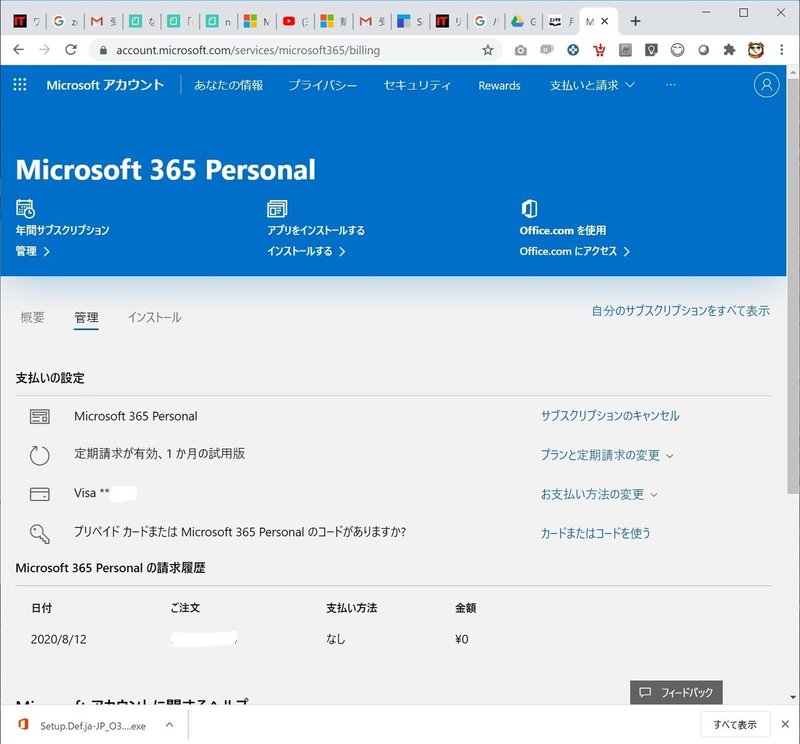This screenshot has height=744, width=800.
Task: Click the account profile avatar icon
Action: point(766,85)
